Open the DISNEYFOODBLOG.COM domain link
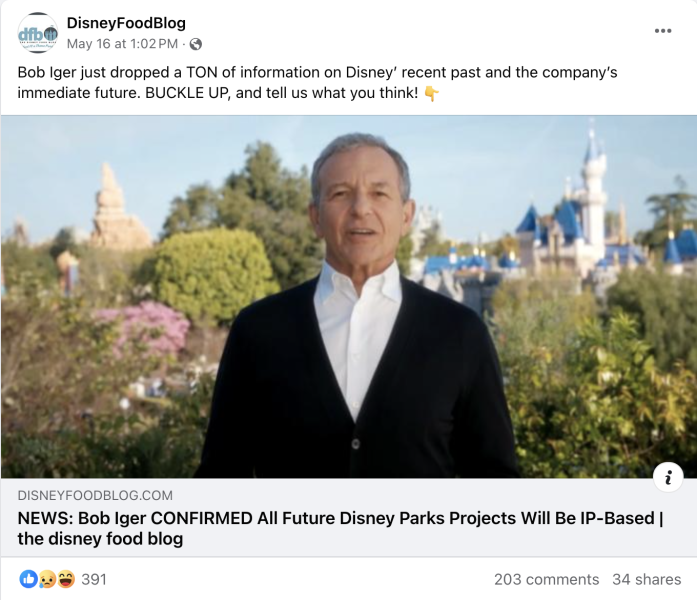Viewport: 697px width, 600px height. coord(95,495)
